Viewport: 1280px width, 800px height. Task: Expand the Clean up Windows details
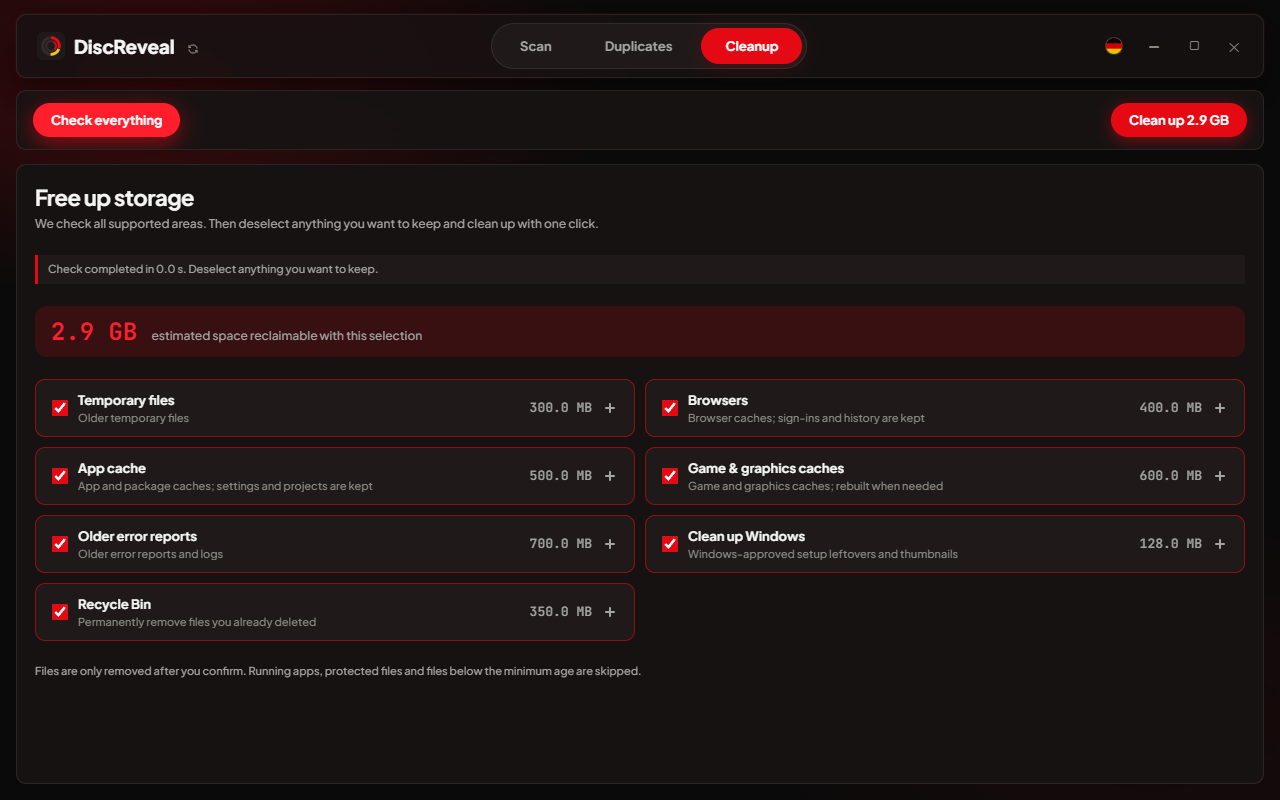pos(1220,544)
